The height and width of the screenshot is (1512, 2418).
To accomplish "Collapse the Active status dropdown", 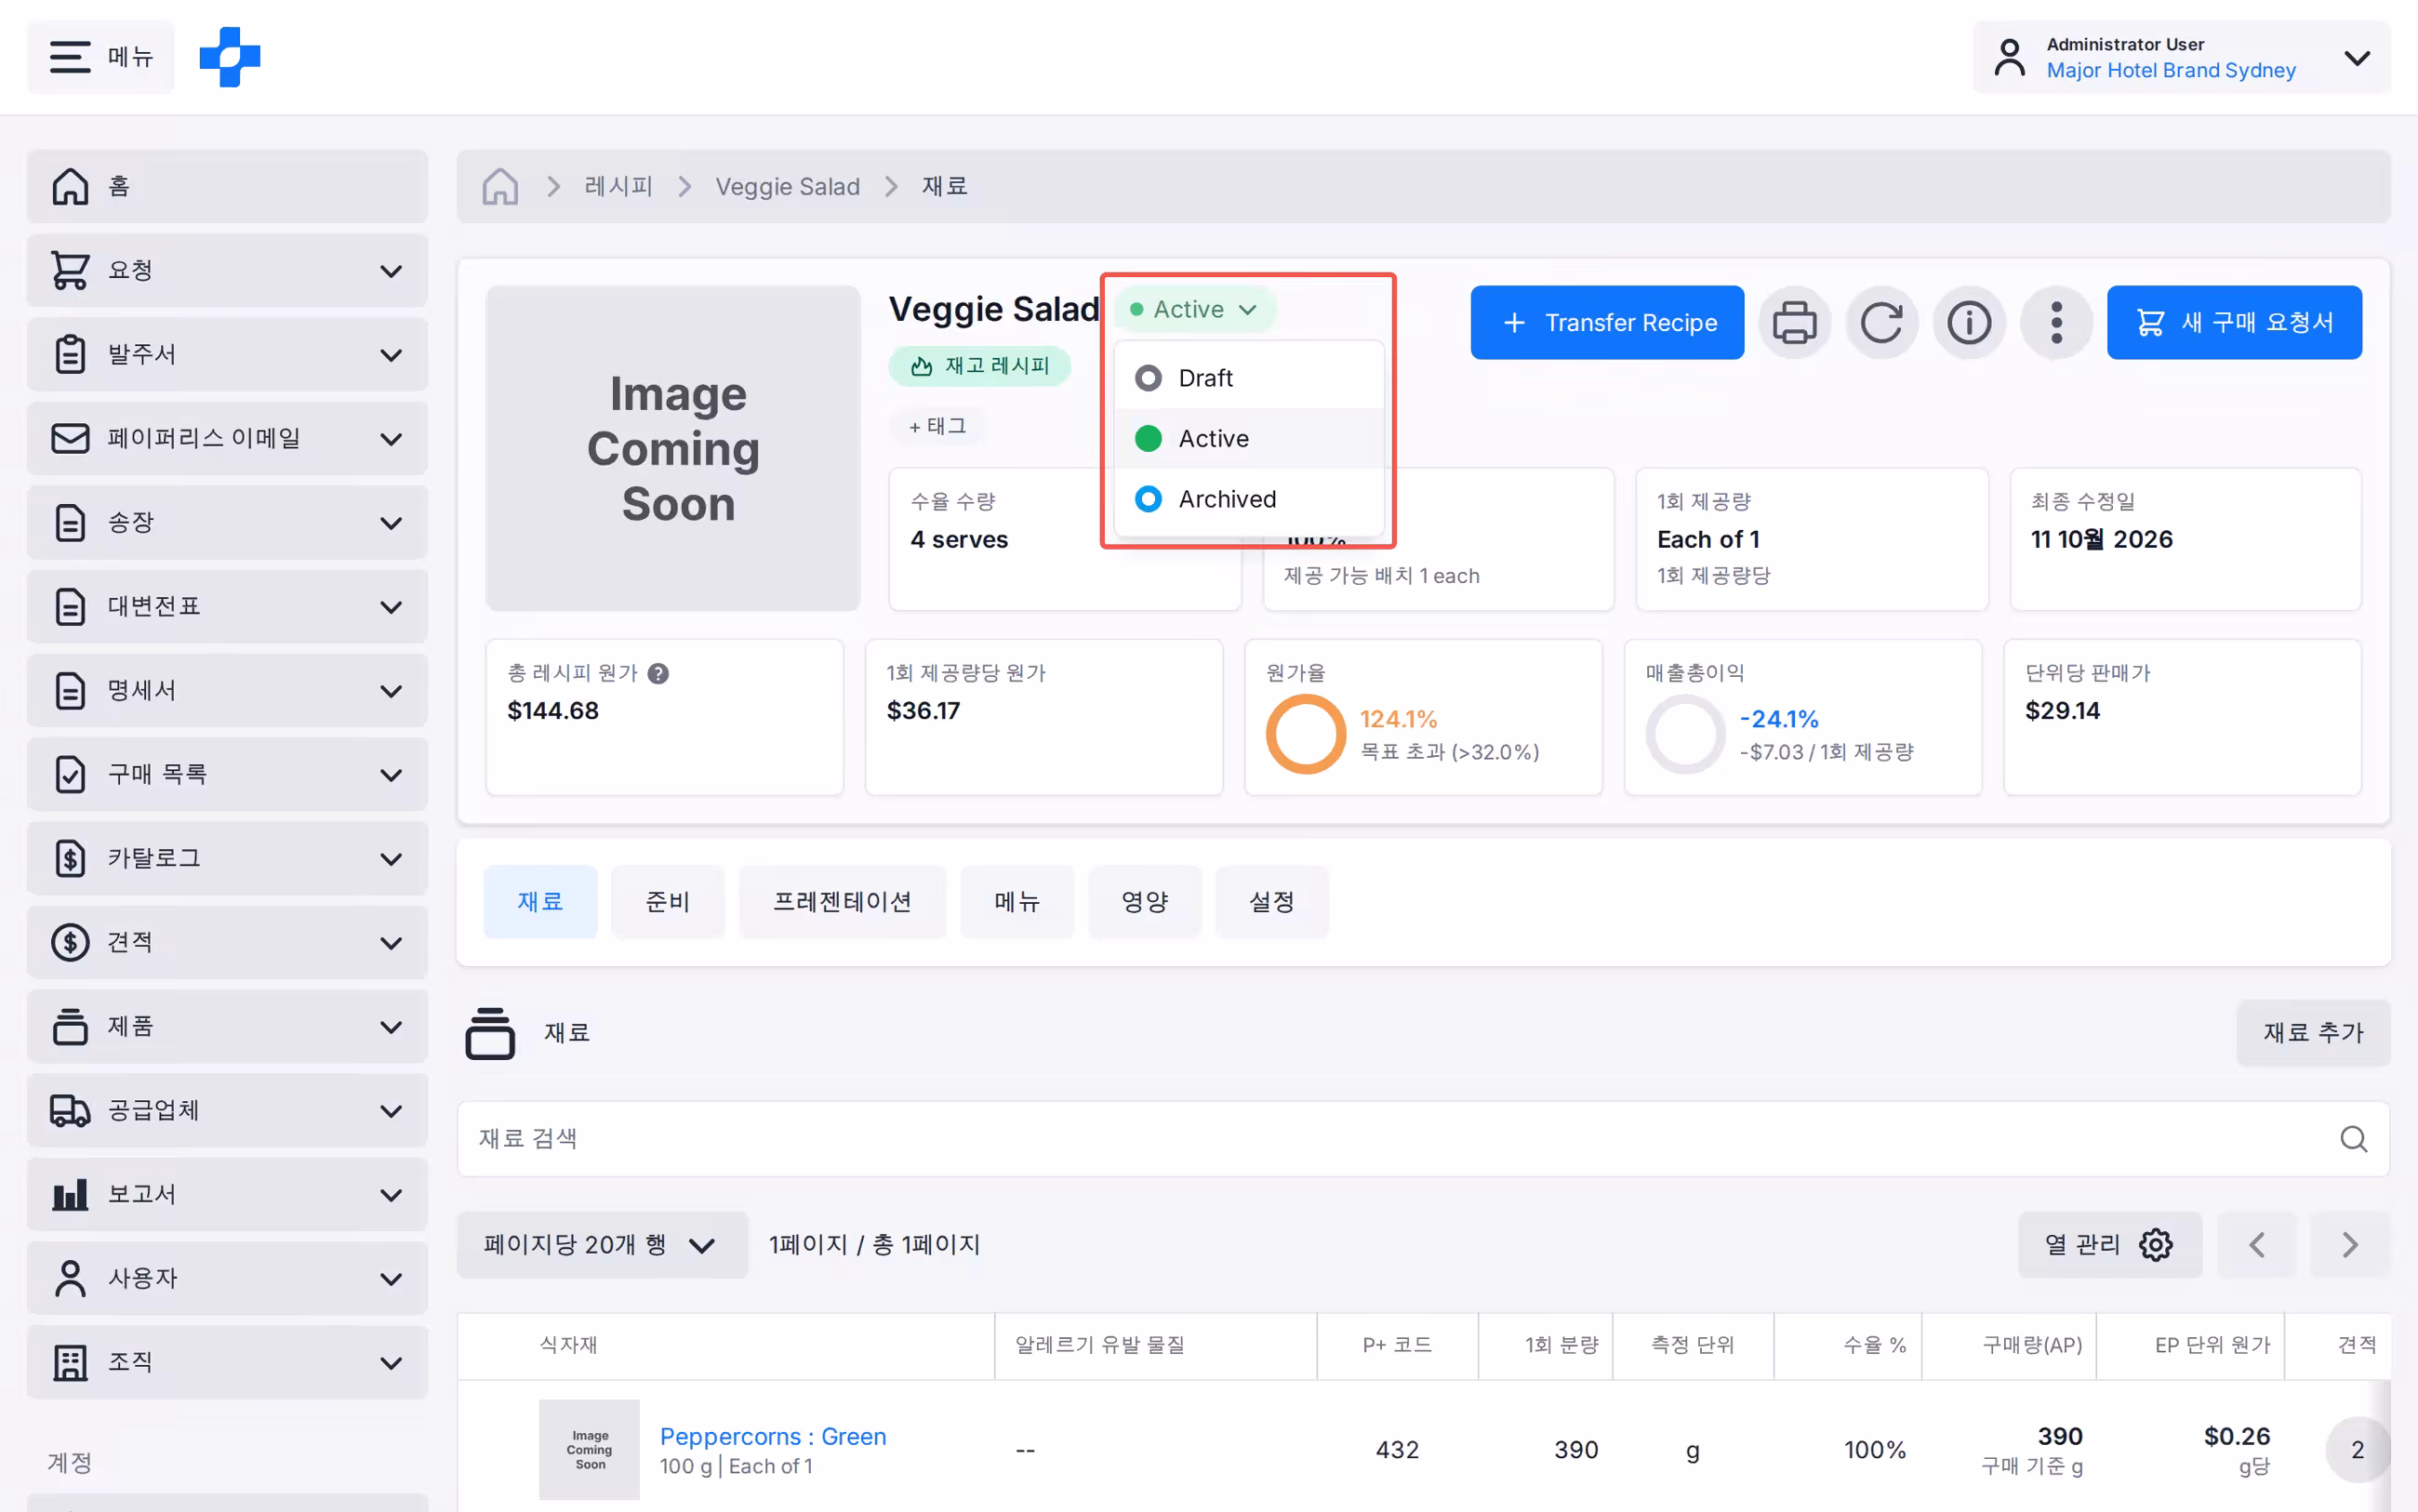I will click(1194, 309).
